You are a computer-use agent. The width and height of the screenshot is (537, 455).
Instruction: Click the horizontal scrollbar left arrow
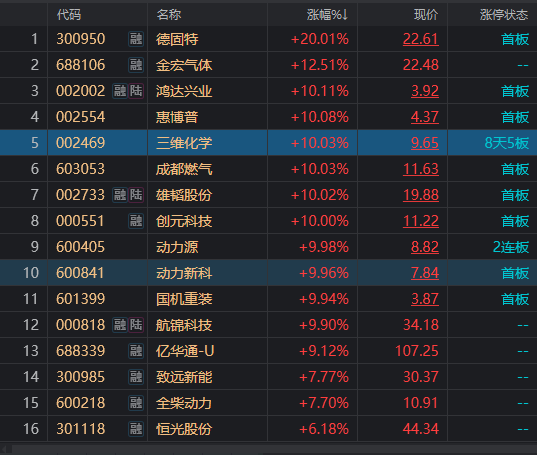click(5, 449)
